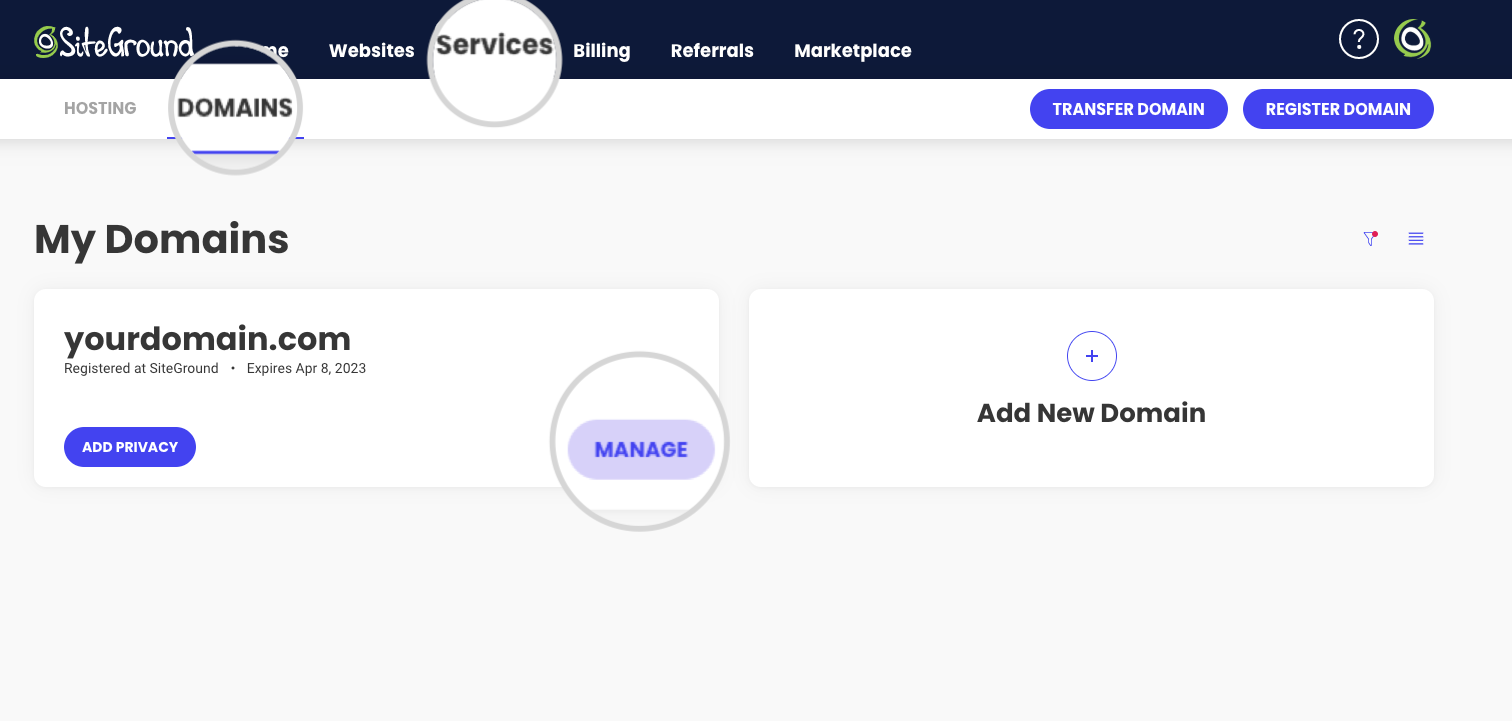
Task: Click the yourdomain.com domain name
Action: point(207,339)
